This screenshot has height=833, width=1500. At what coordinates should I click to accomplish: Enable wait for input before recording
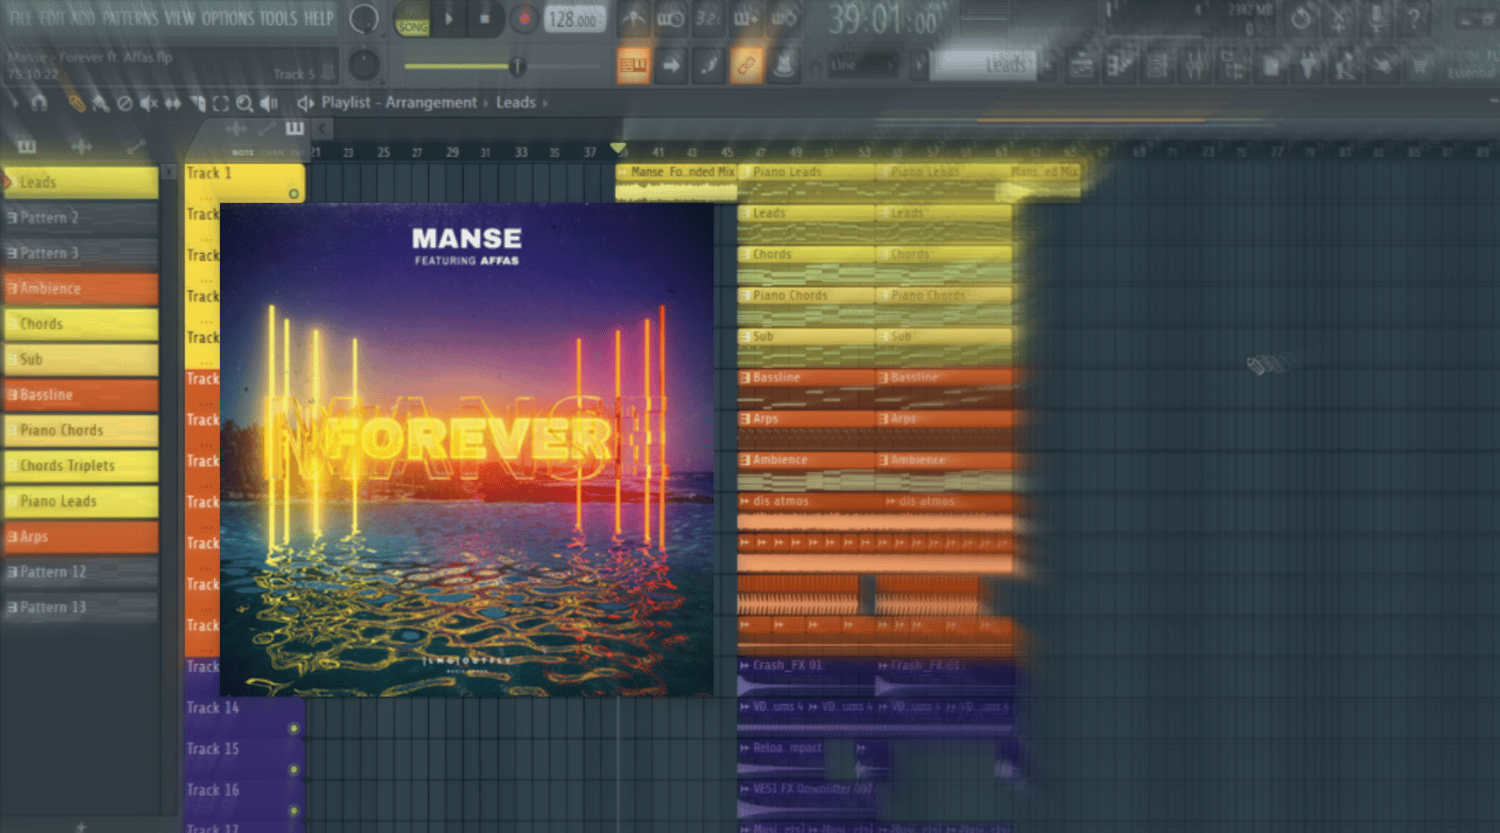[670, 18]
